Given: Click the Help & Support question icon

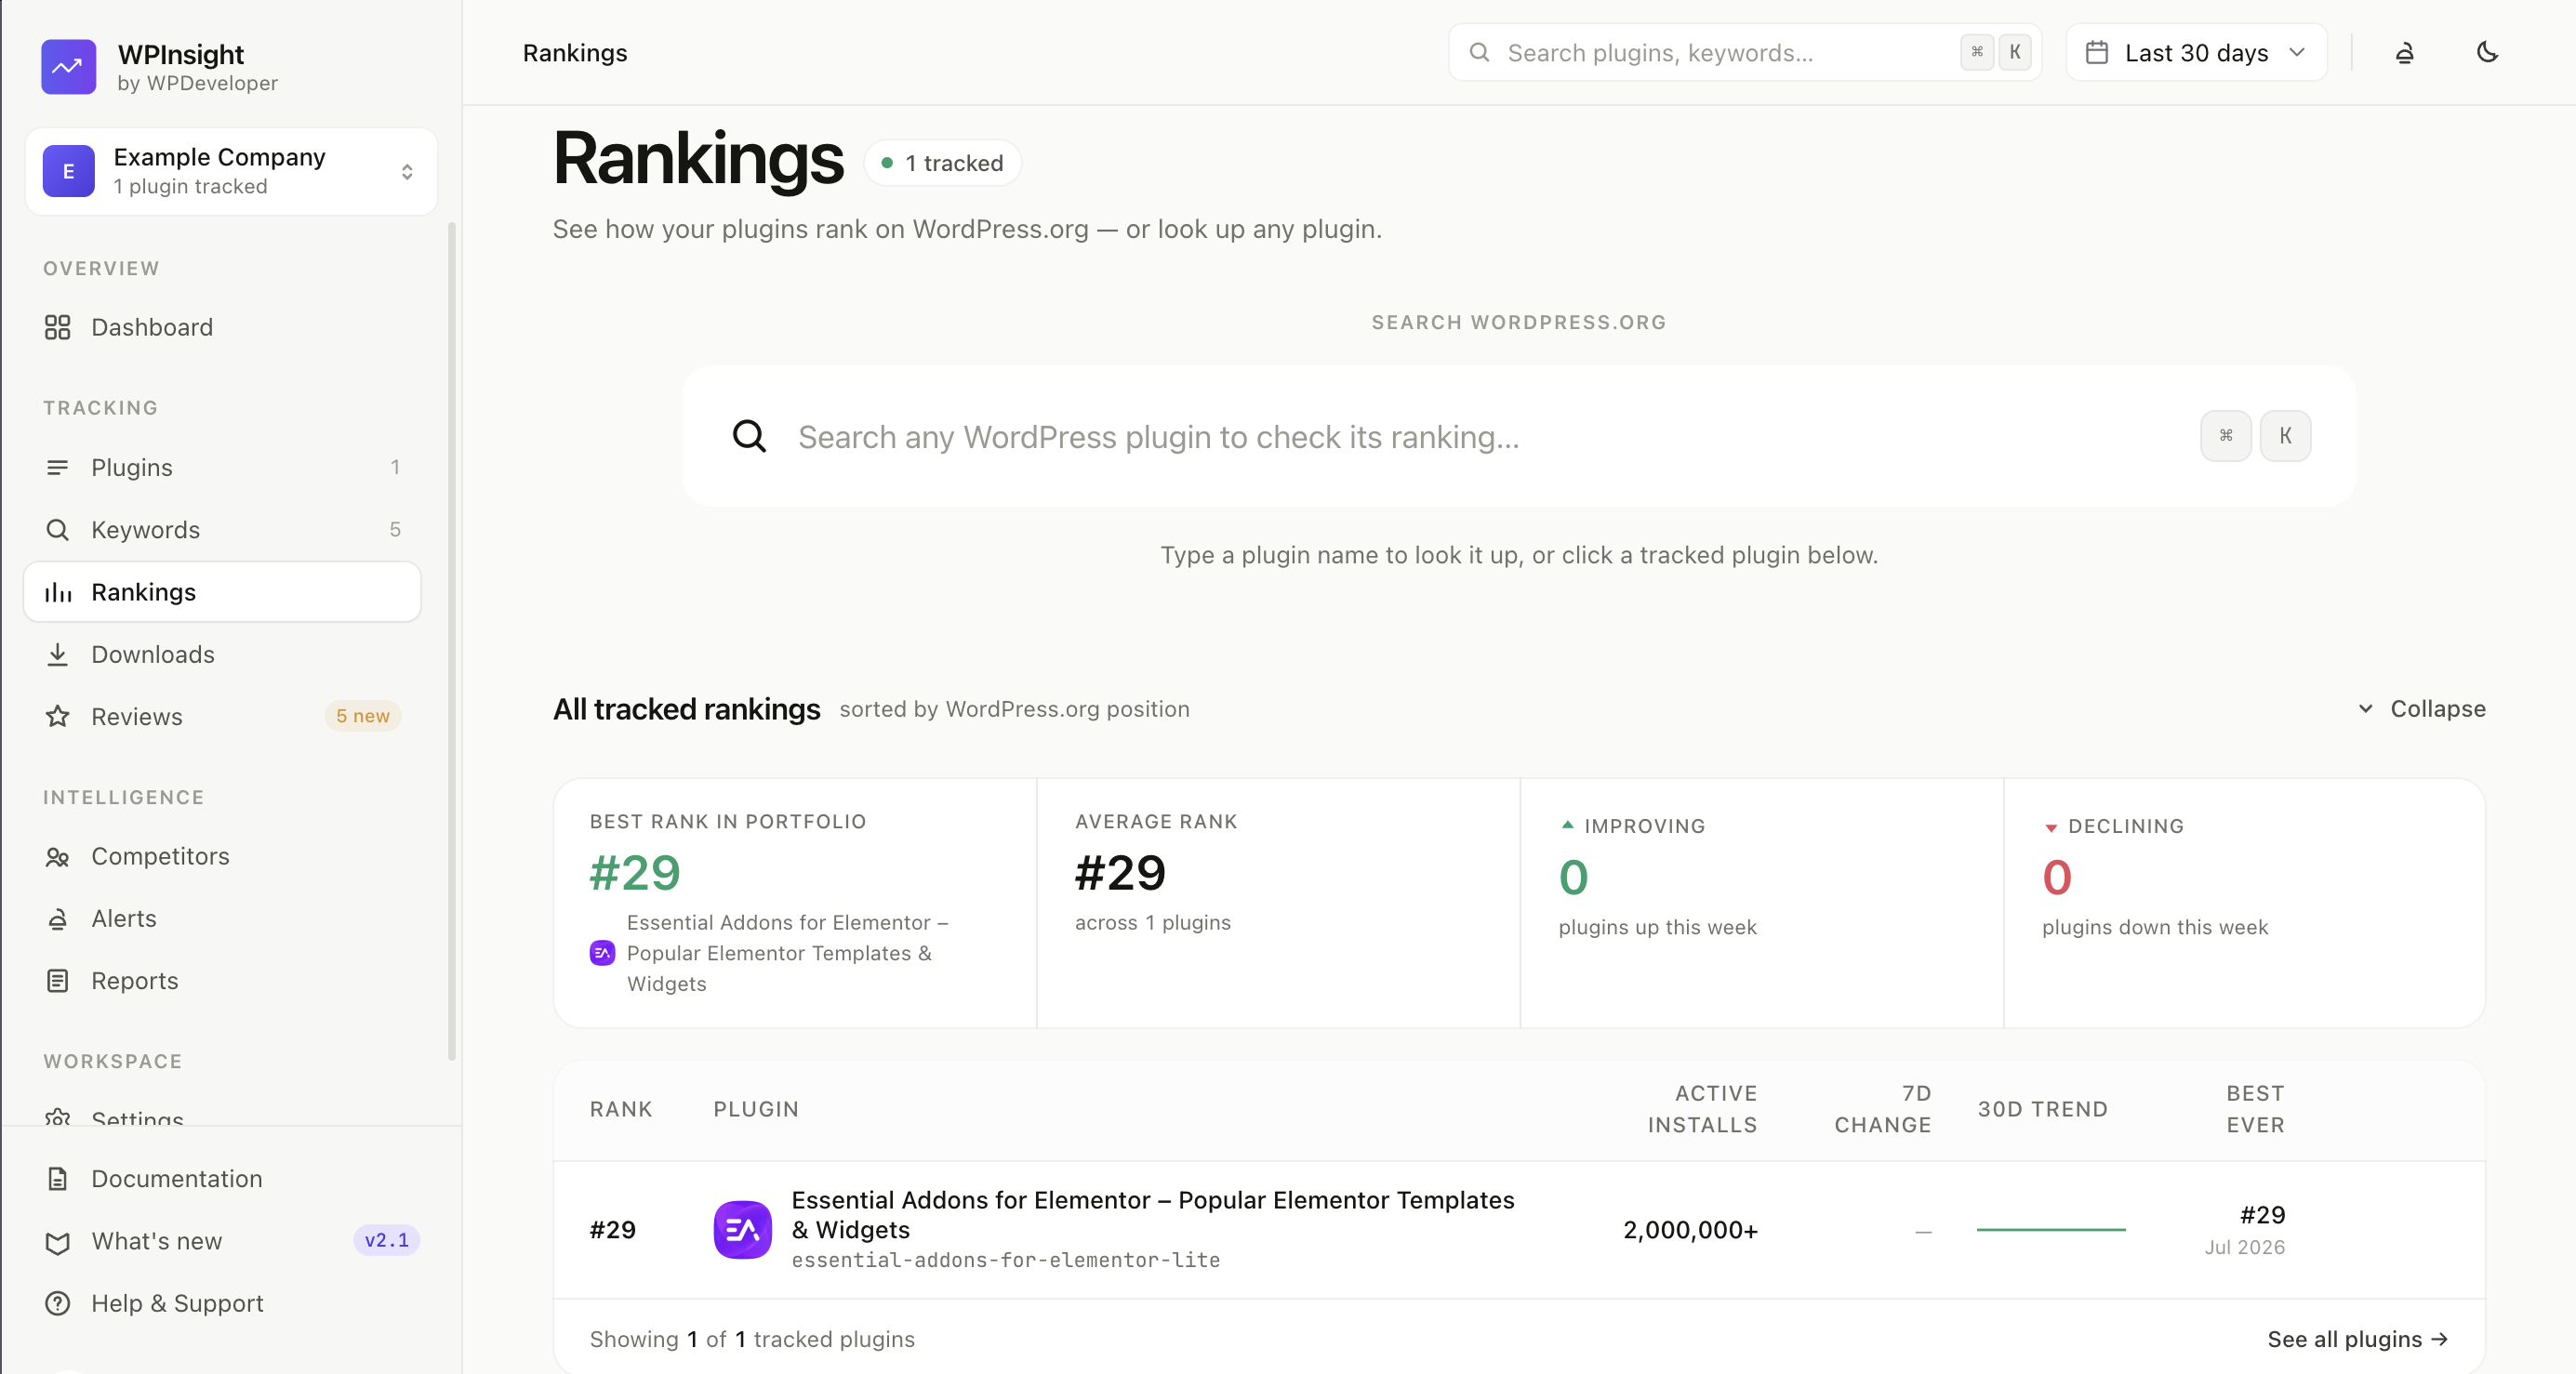Looking at the screenshot, I should point(57,1303).
